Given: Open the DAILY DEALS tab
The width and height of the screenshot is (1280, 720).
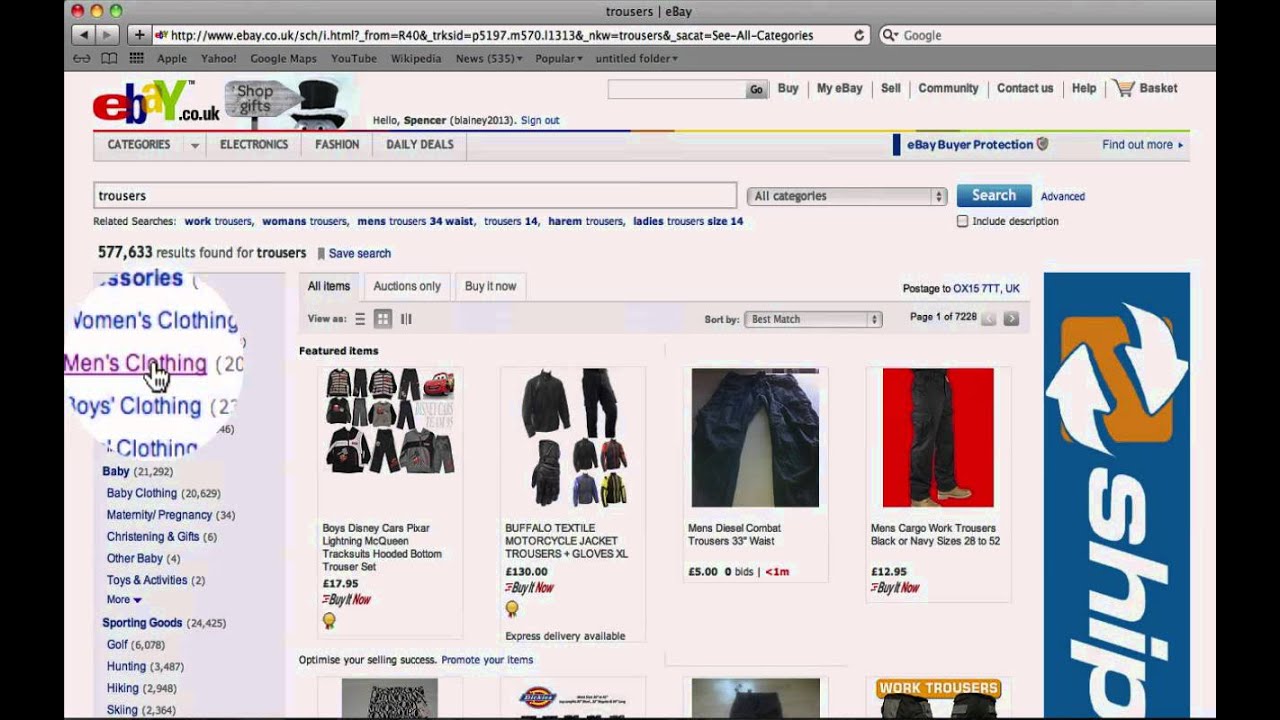Looking at the screenshot, I should point(420,145).
